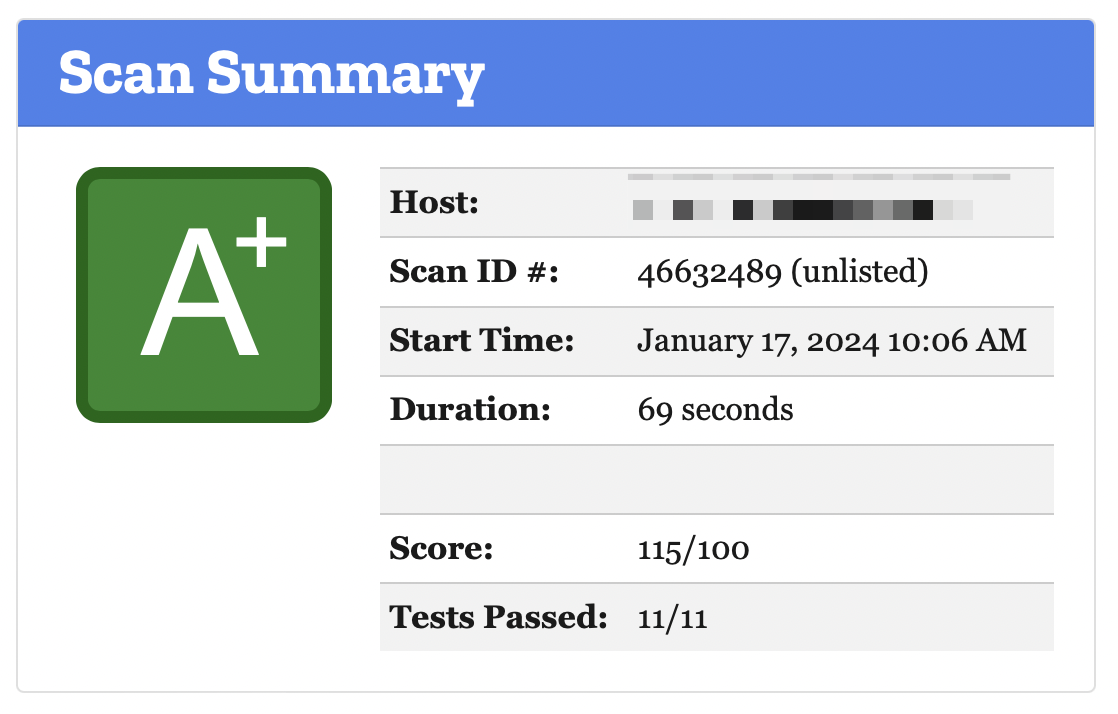1118x714 pixels.
Task: Click the scan ID number 46632489
Action: (x=709, y=272)
